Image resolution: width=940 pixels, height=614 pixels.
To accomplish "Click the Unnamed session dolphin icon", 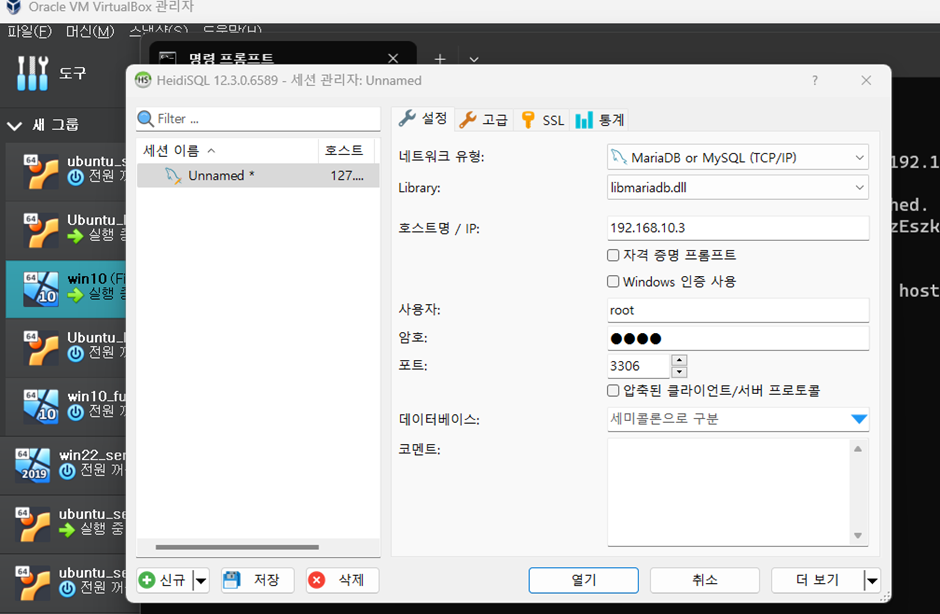I will tap(173, 176).
